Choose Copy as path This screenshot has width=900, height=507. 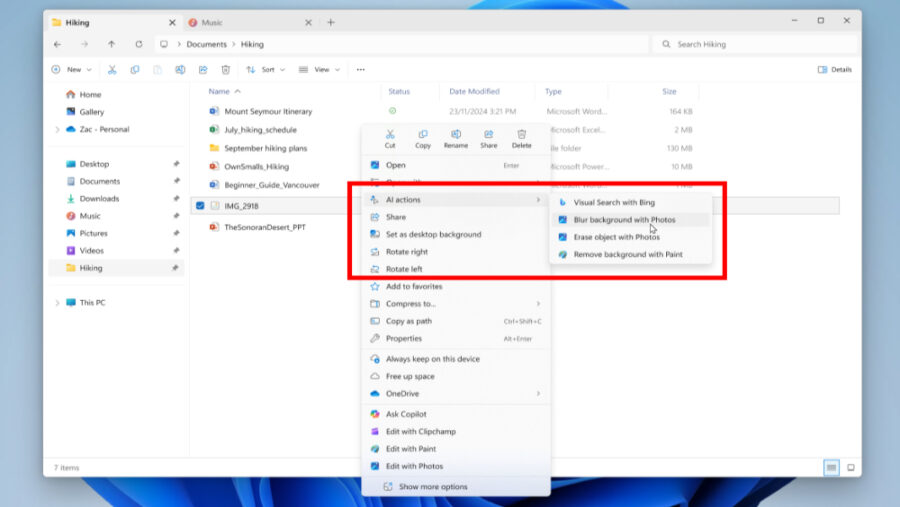pyautogui.click(x=456, y=321)
